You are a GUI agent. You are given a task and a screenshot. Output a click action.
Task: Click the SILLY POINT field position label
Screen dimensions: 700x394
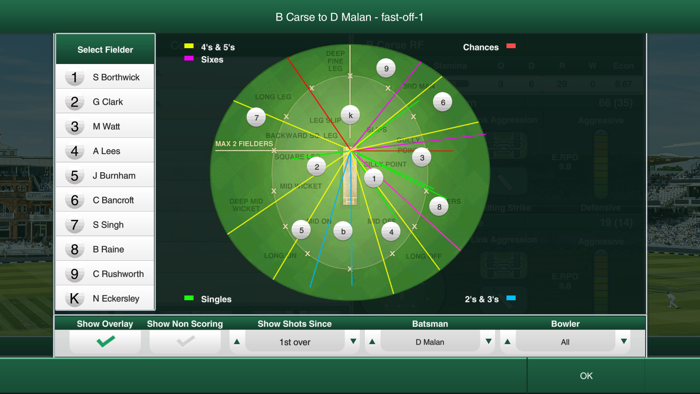(x=385, y=164)
